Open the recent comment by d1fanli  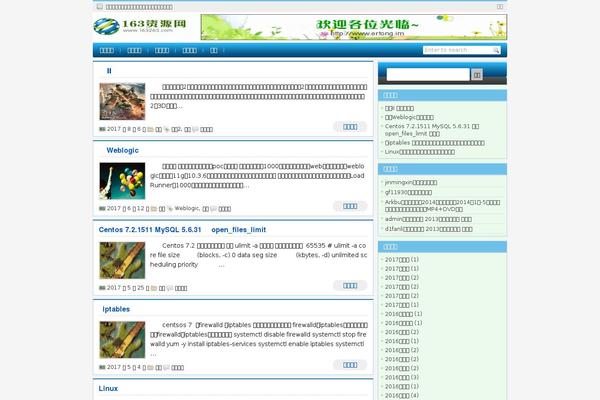click(x=429, y=229)
